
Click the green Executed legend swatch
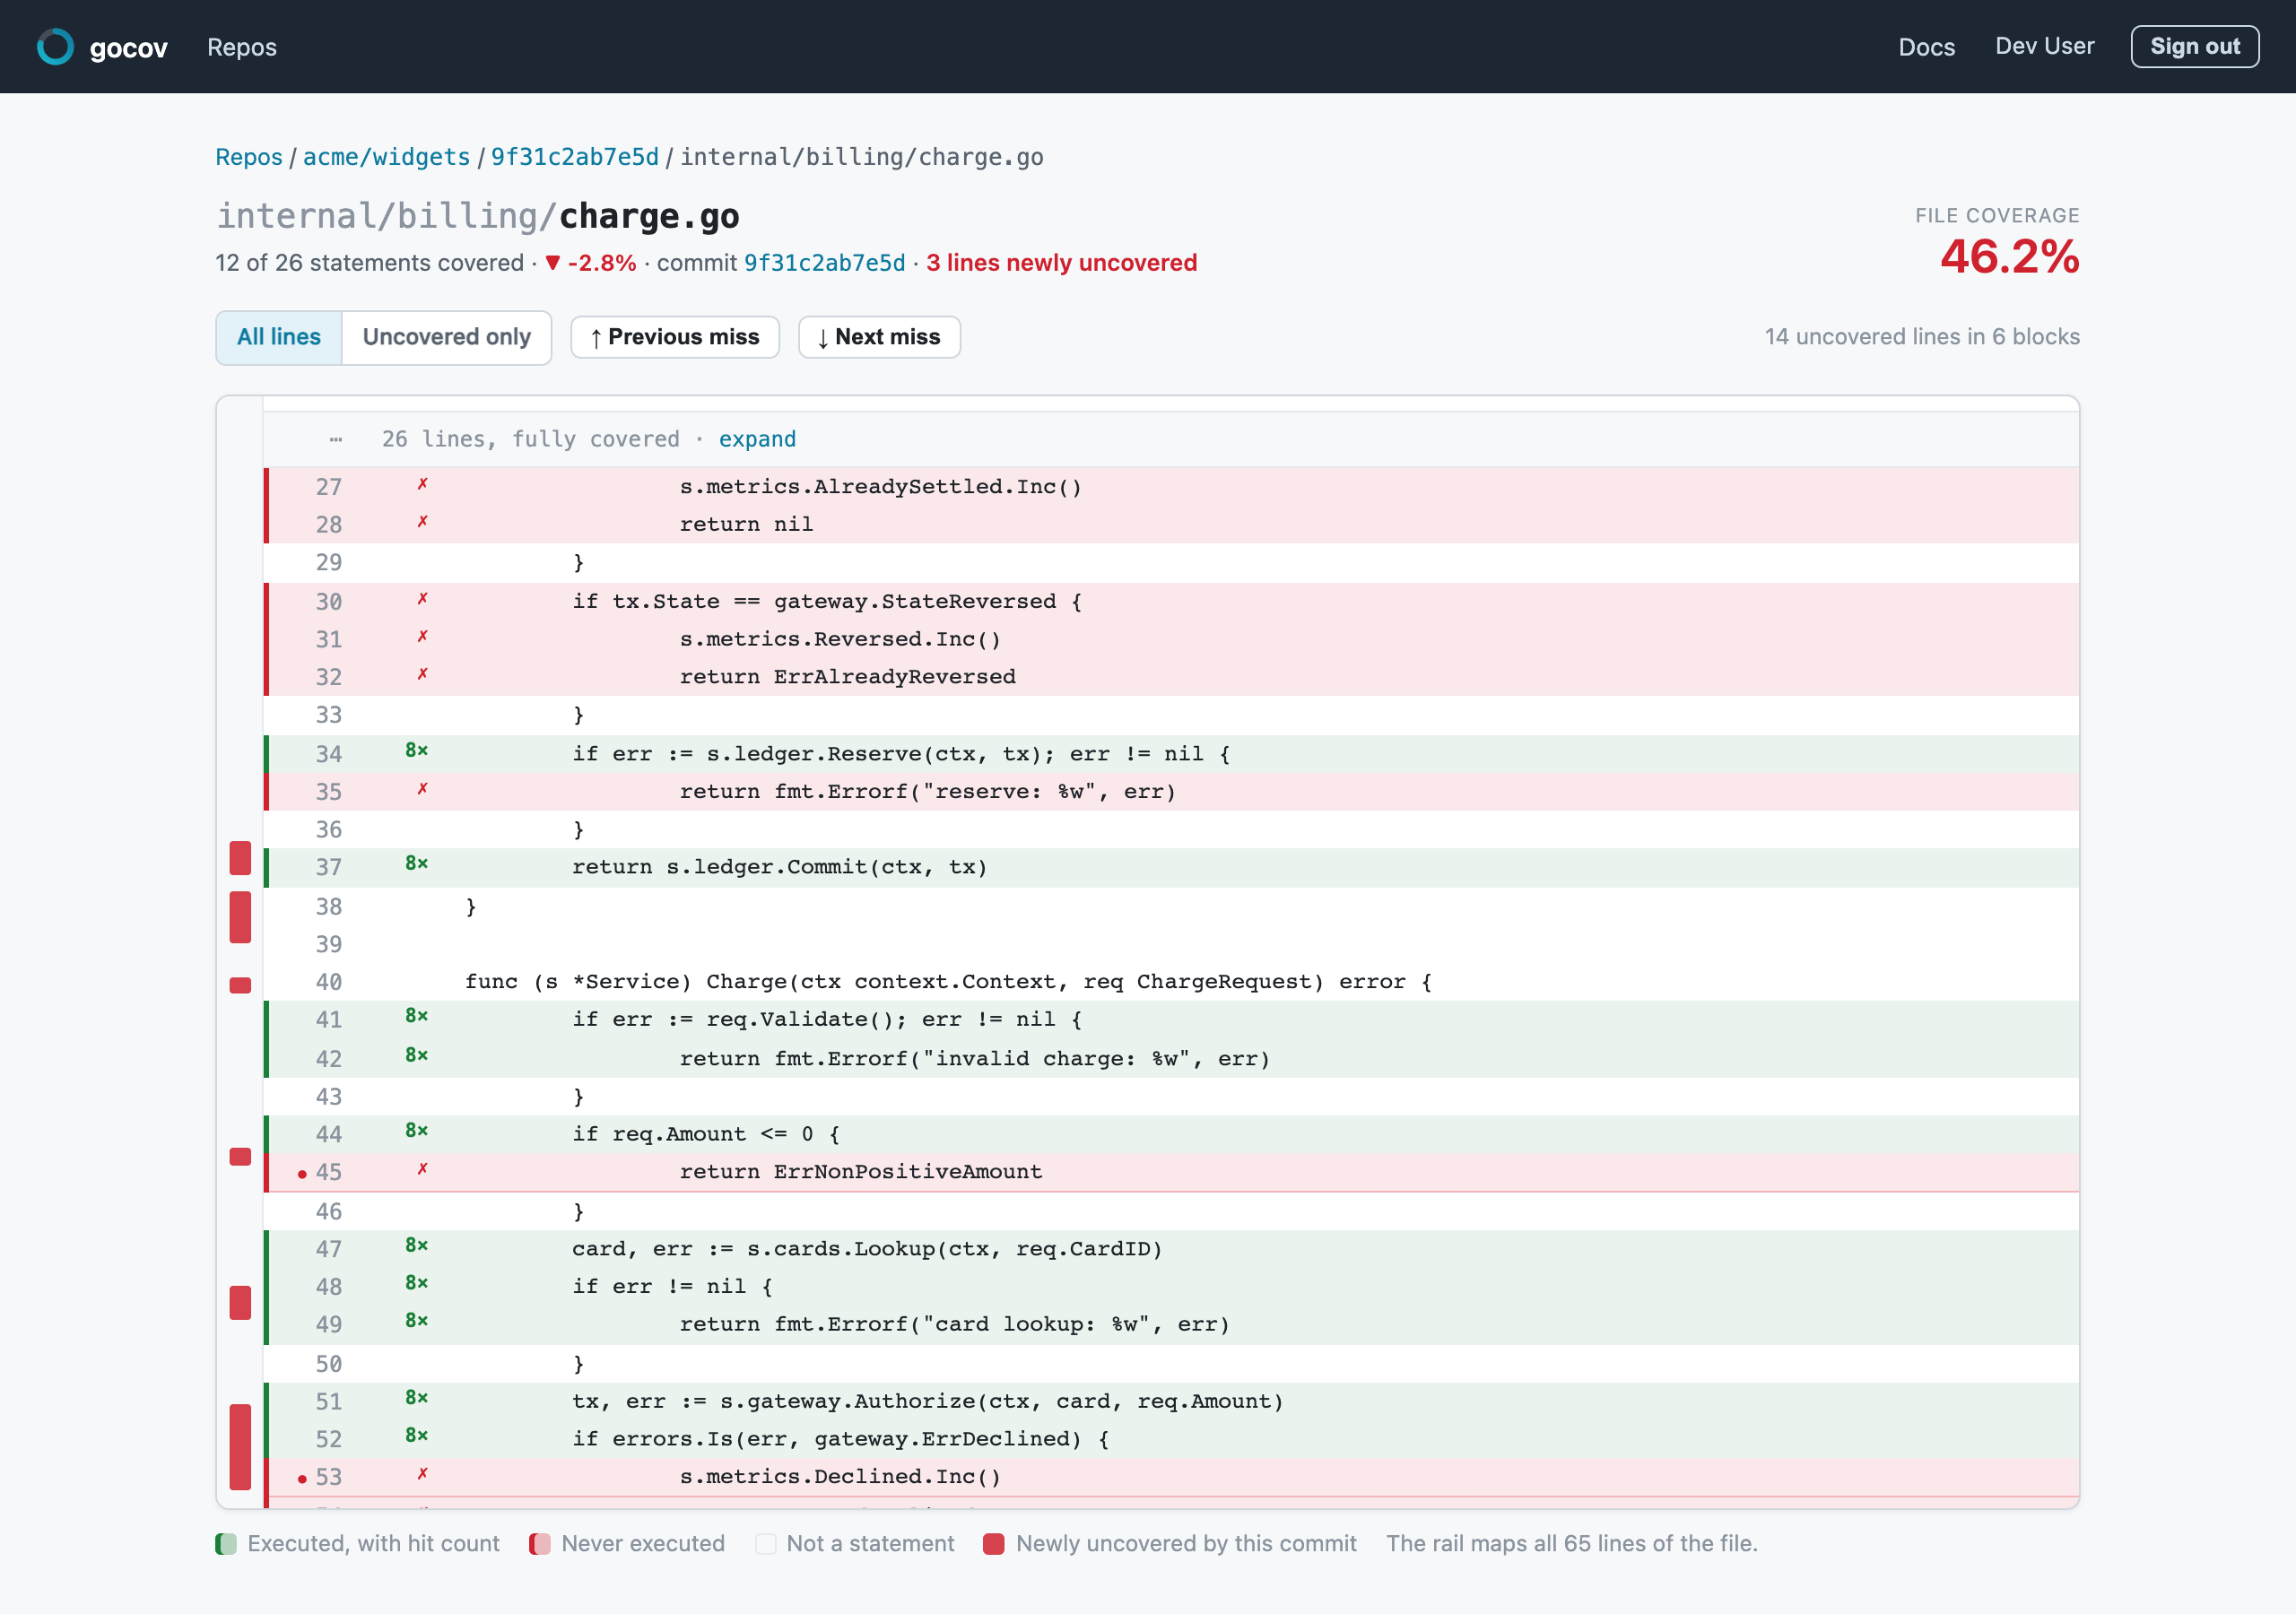(226, 1544)
